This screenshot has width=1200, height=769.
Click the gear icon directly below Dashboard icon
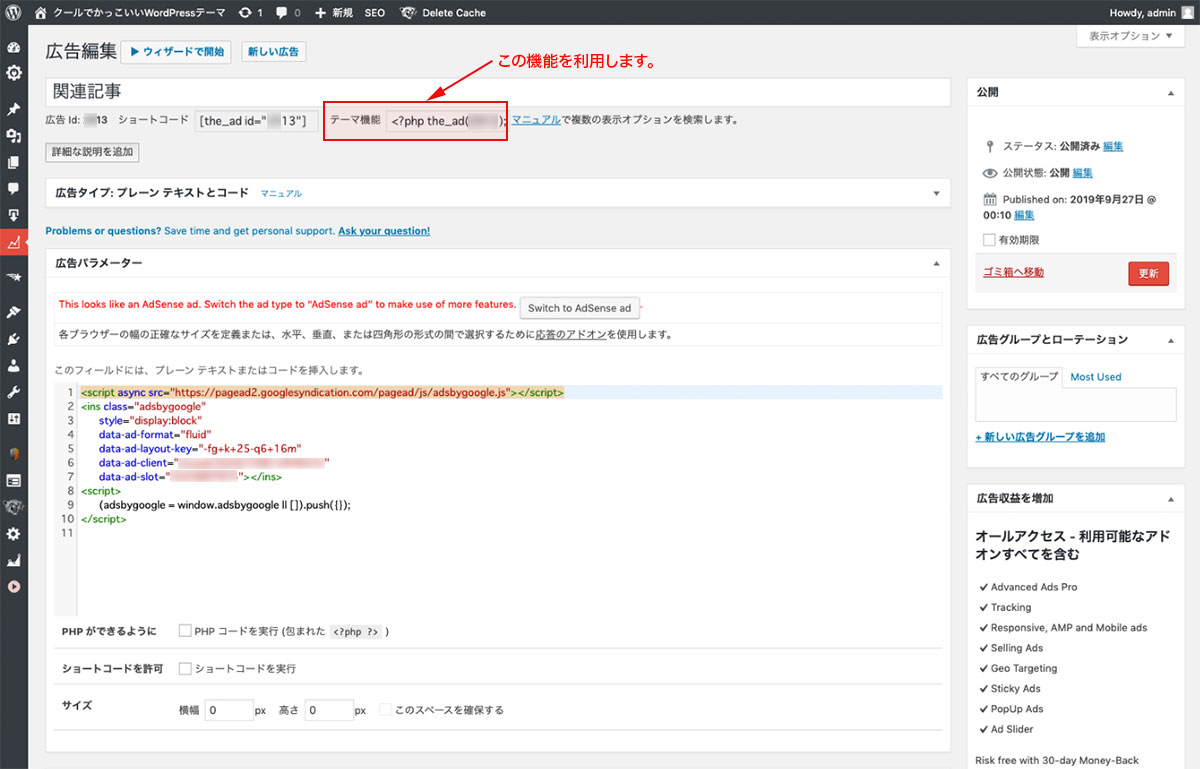14,73
